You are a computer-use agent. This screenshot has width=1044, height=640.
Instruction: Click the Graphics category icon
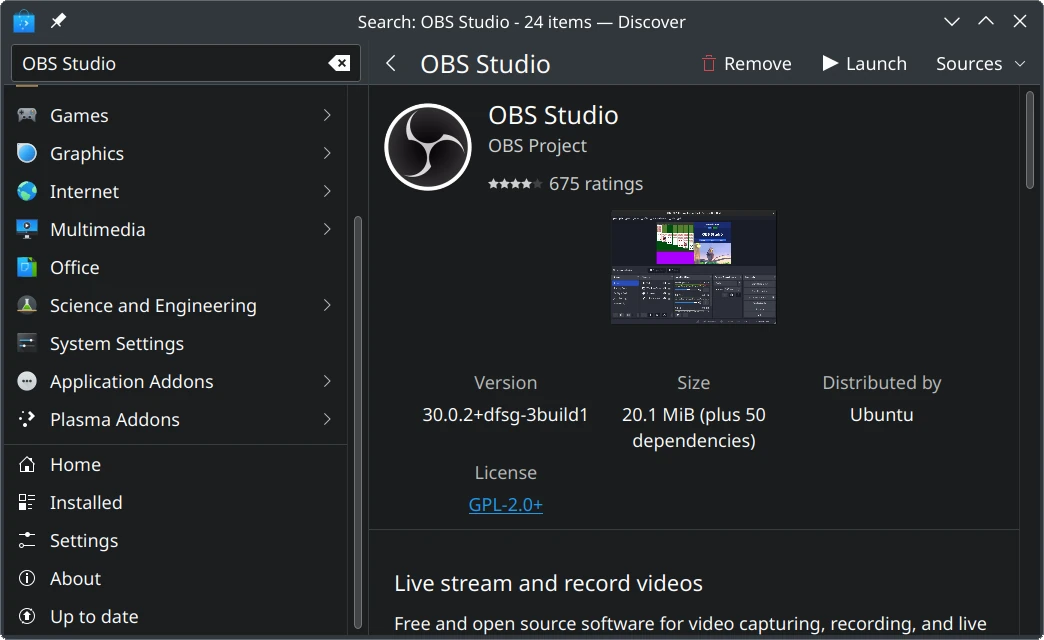coord(27,153)
